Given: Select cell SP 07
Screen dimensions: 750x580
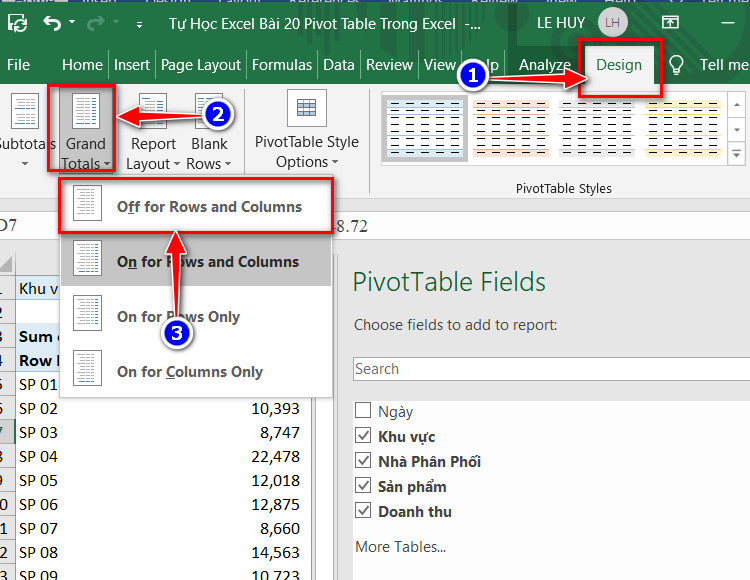Looking at the screenshot, I should [38, 528].
